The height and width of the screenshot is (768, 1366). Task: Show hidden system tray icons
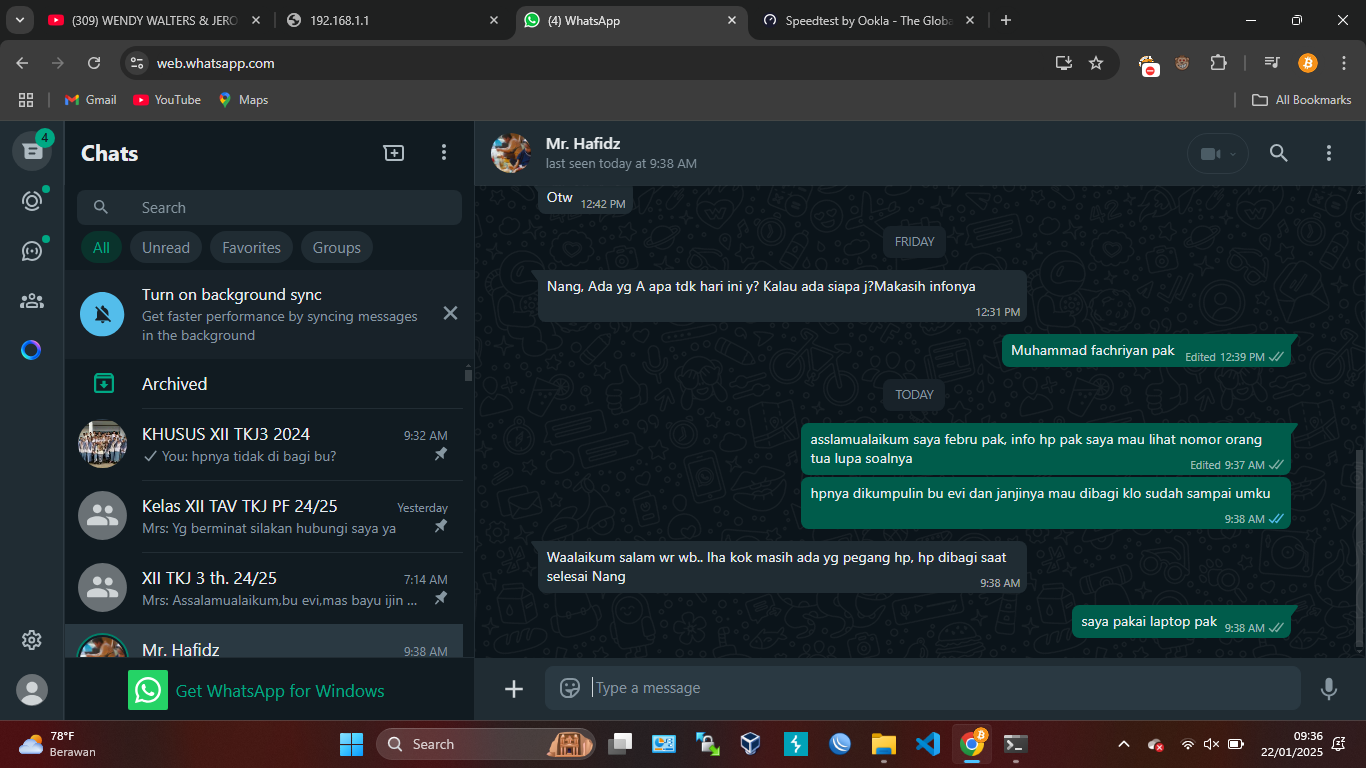pyautogui.click(x=1124, y=744)
